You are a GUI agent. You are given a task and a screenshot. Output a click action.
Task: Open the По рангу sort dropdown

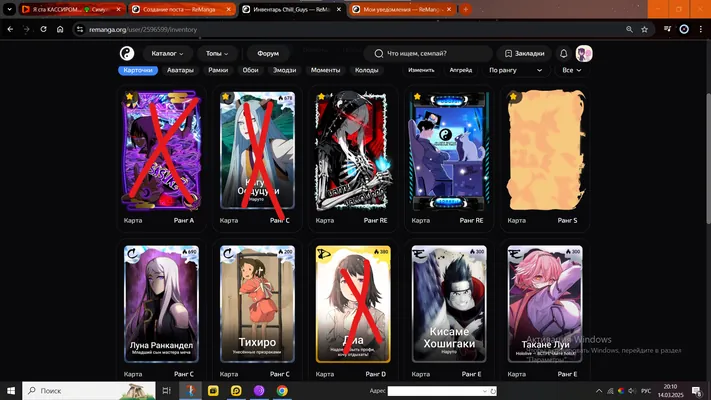(x=516, y=70)
